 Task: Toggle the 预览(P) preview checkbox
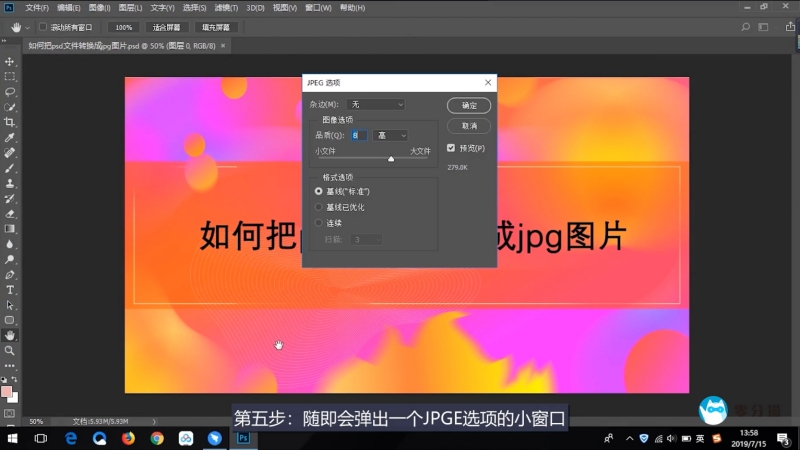451,148
